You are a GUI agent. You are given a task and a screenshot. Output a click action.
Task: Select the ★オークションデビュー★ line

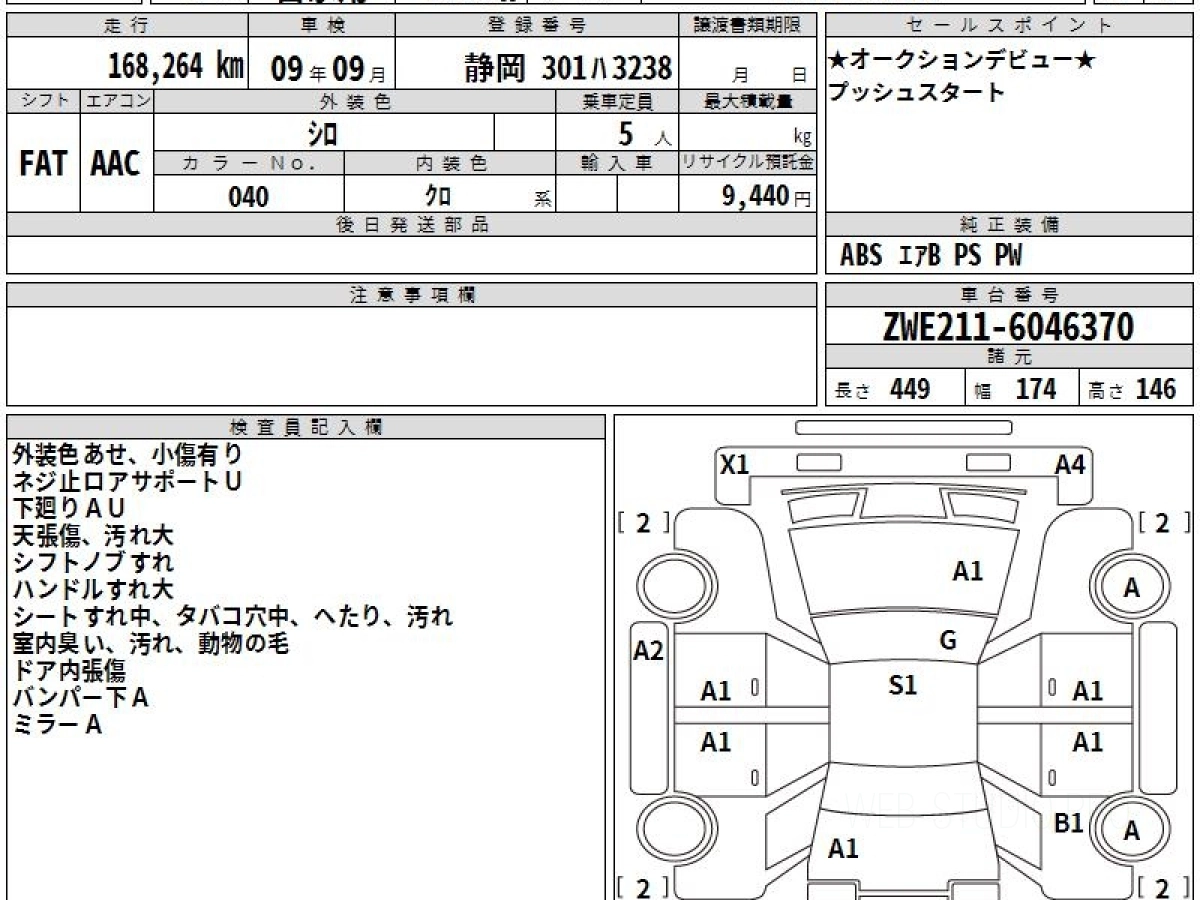tap(961, 61)
